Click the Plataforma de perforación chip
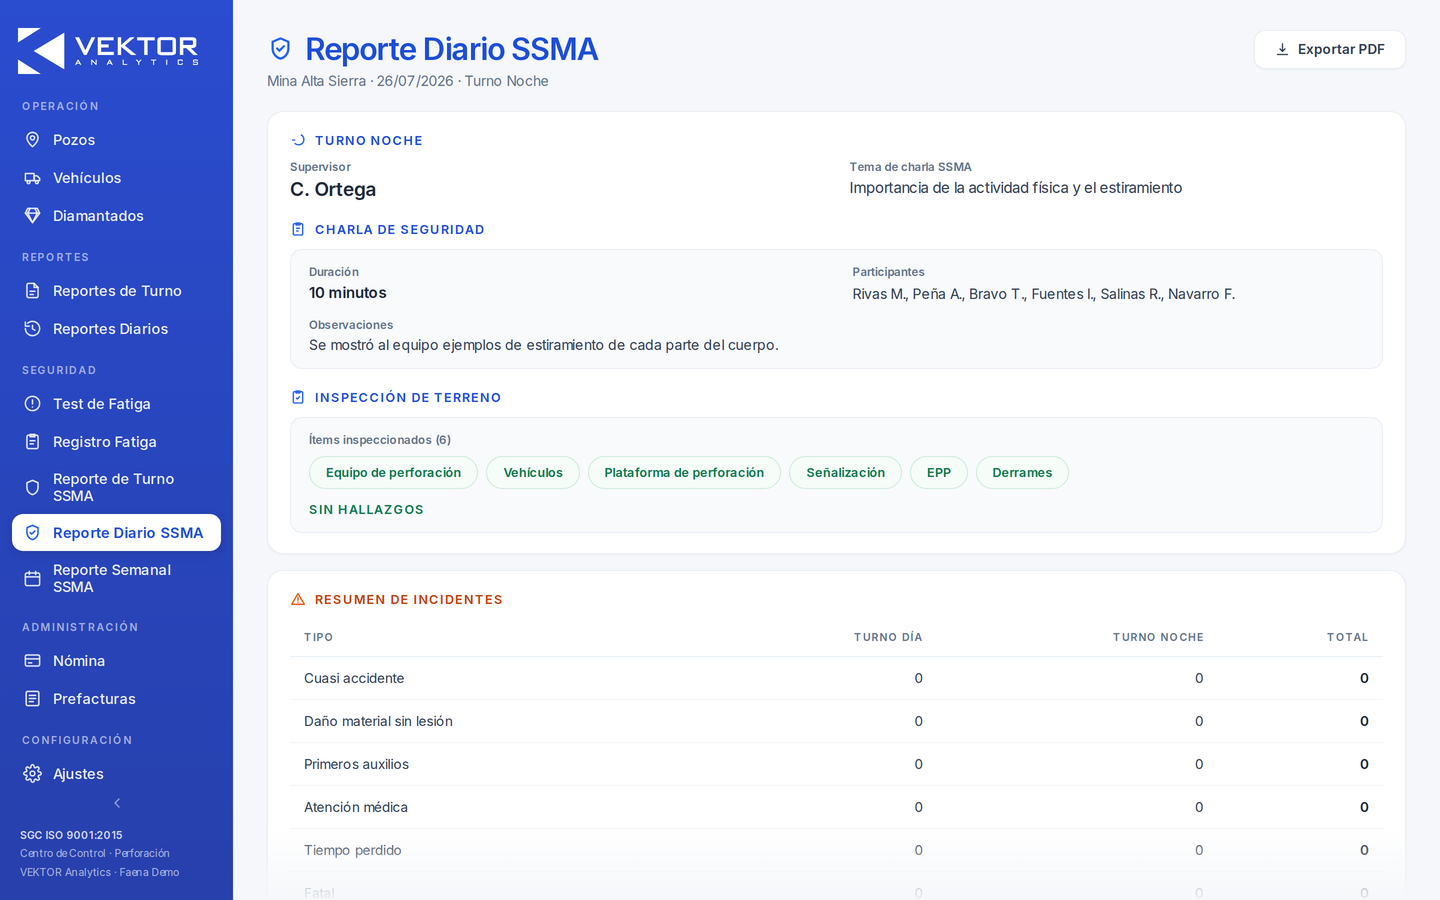The width and height of the screenshot is (1440, 900). pyautogui.click(x=684, y=473)
